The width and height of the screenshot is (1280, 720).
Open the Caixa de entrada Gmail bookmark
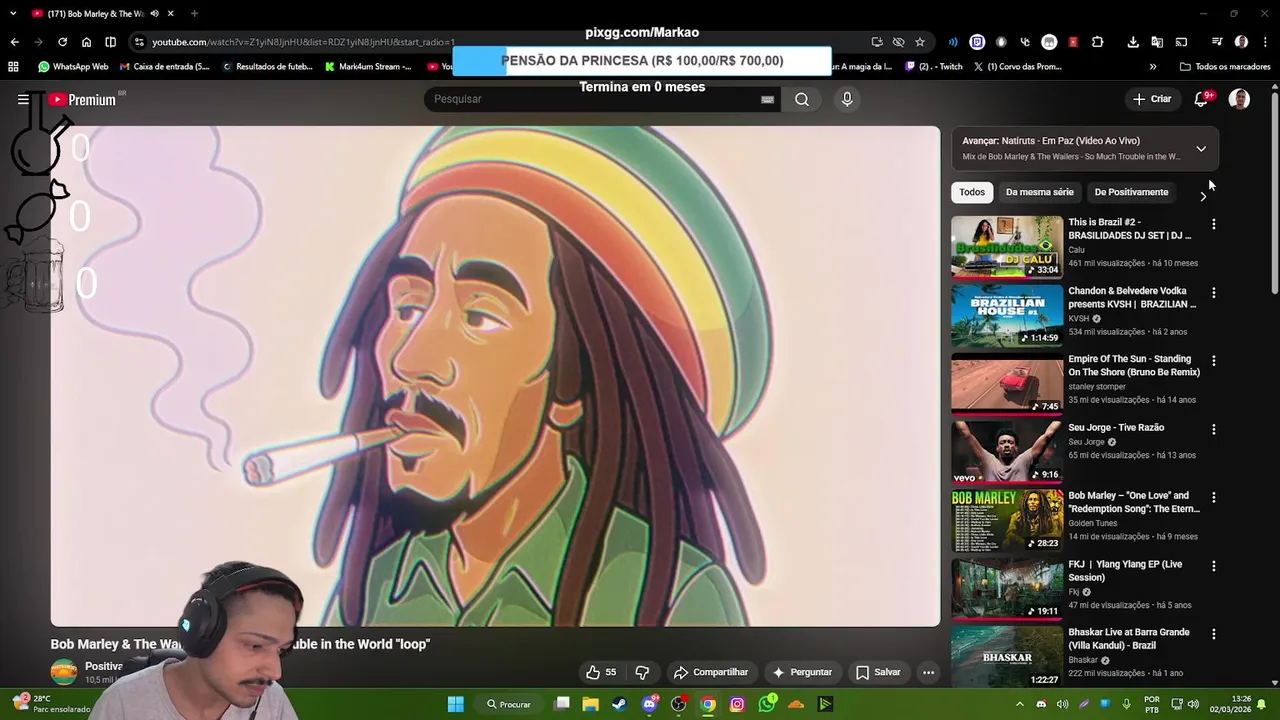164,67
